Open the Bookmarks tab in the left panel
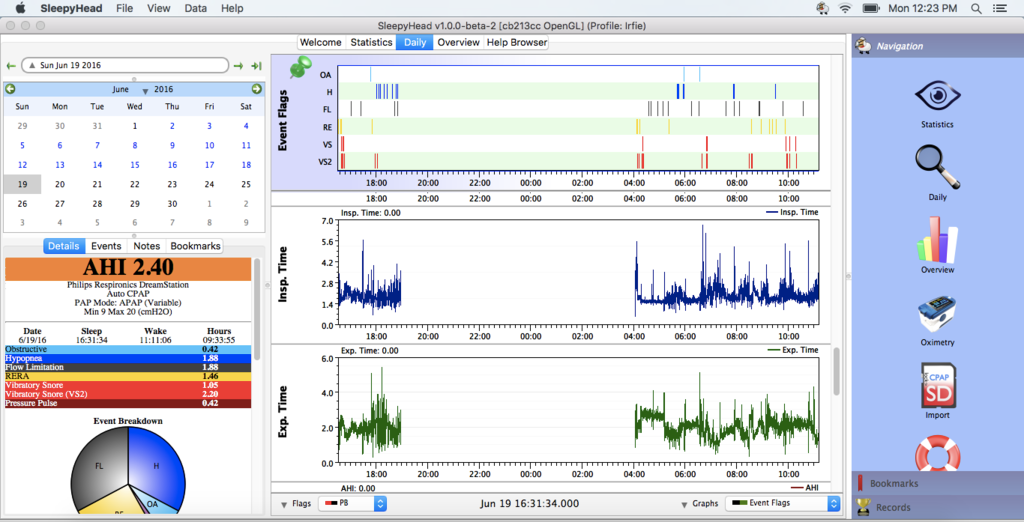The height and width of the screenshot is (522, 1024). coord(195,246)
